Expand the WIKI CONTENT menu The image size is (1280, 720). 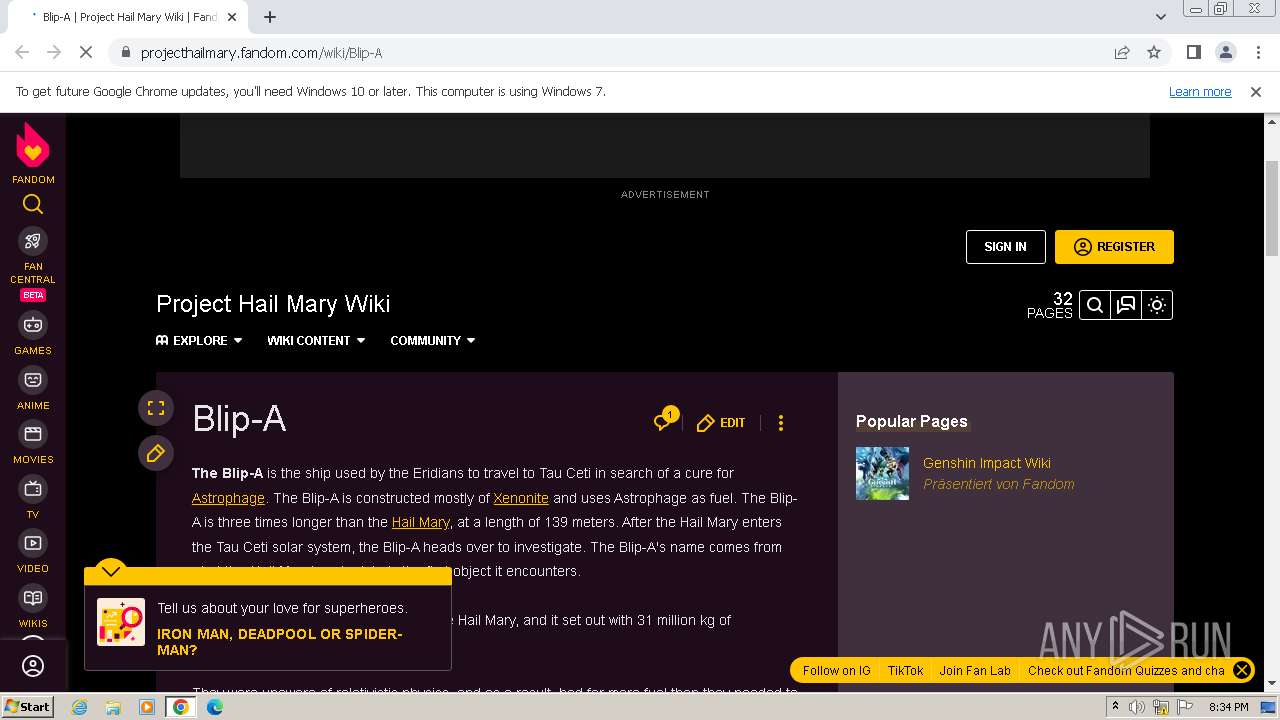pos(316,340)
